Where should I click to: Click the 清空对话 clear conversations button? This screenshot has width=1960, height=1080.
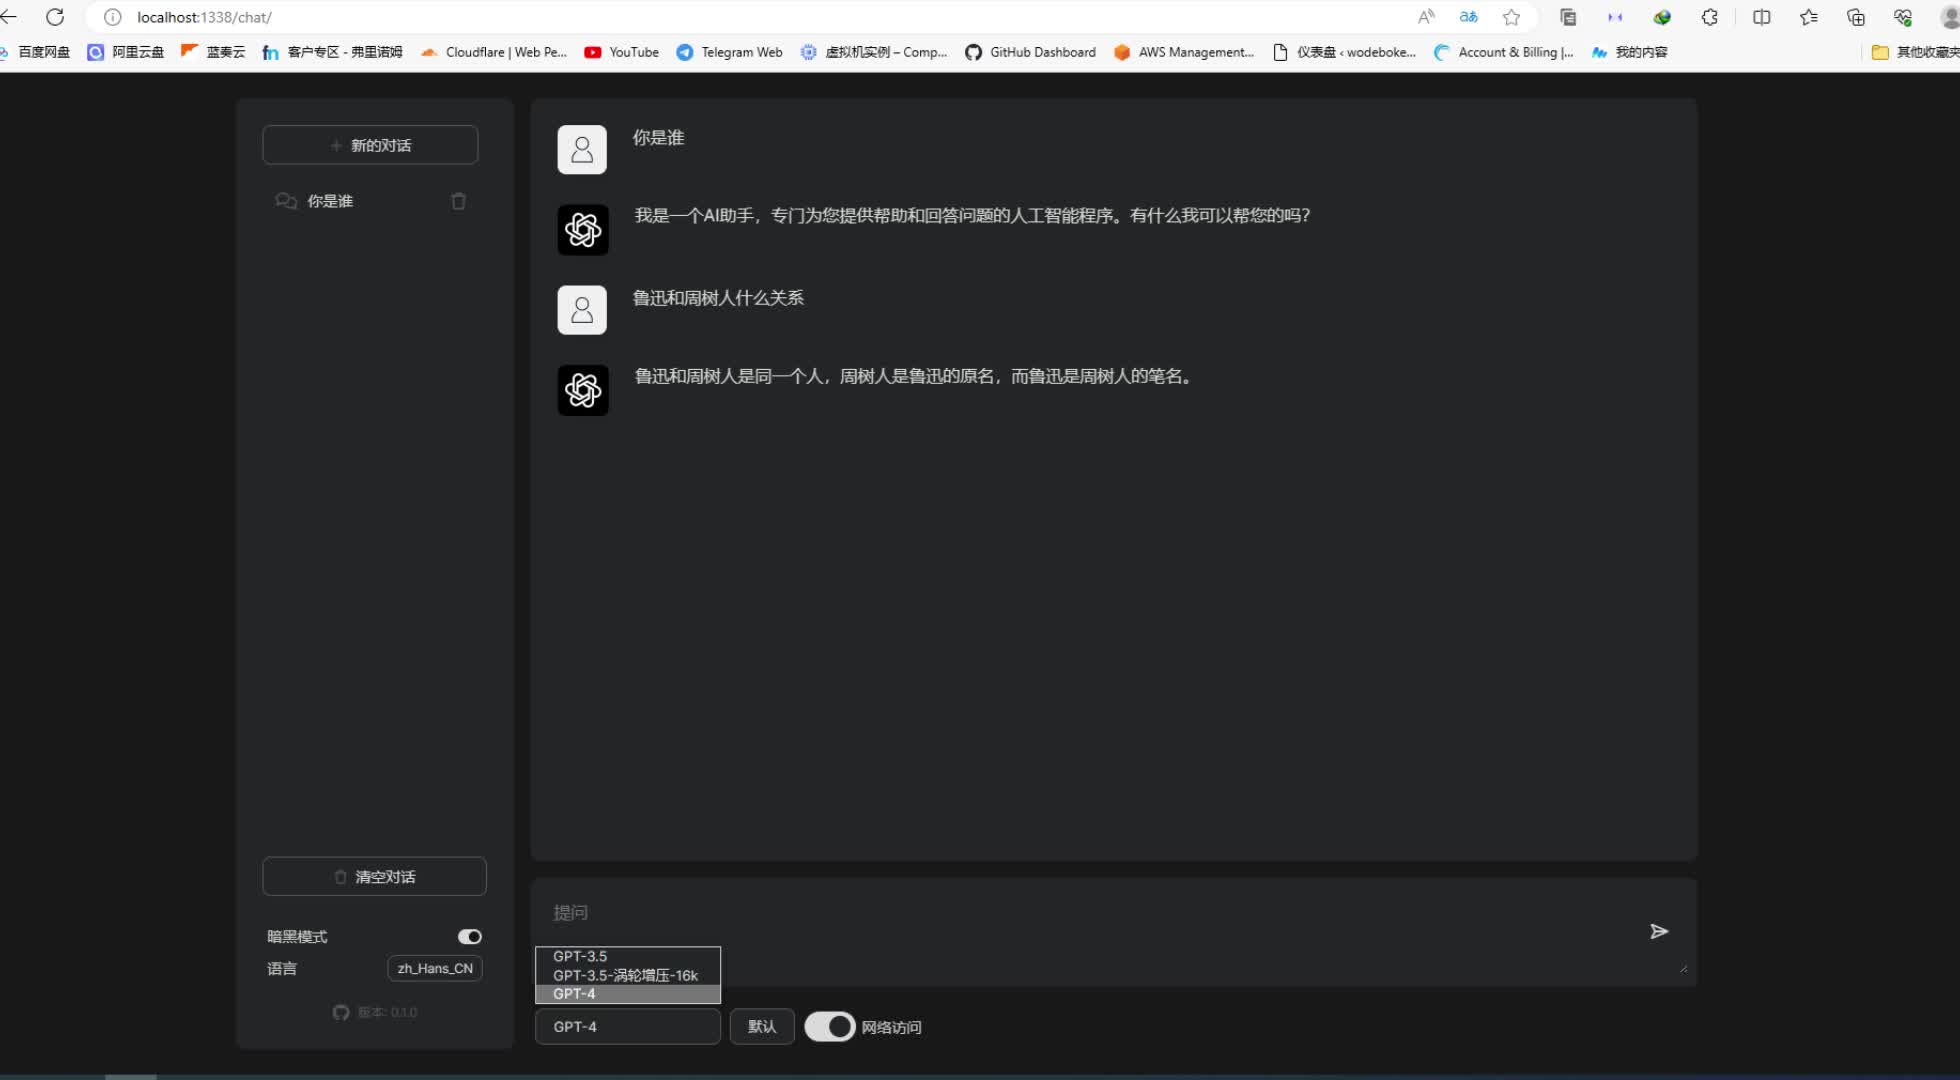pyautogui.click(x=374, y=876)
